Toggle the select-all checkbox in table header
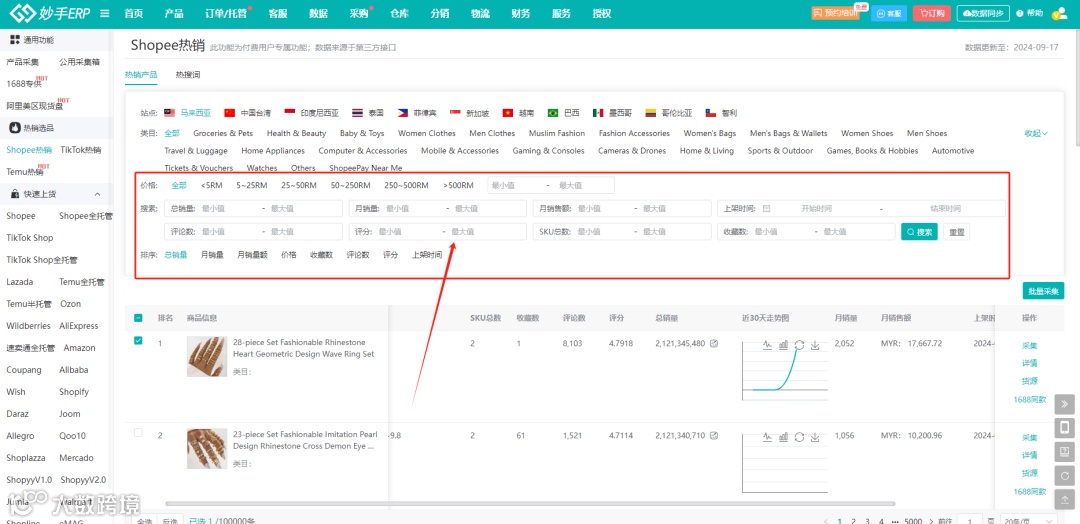The width and height of the screenshot is (1080, 524). 138,318
